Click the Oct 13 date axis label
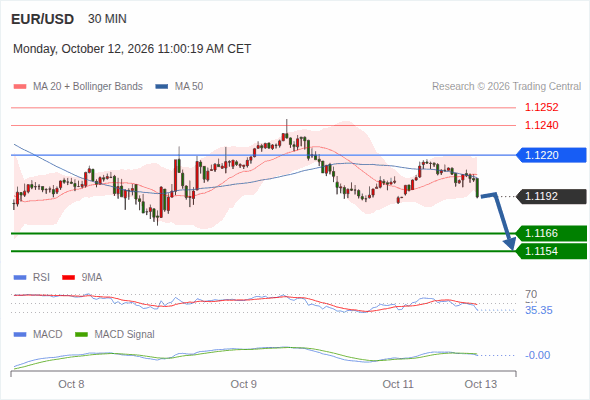 481,384
